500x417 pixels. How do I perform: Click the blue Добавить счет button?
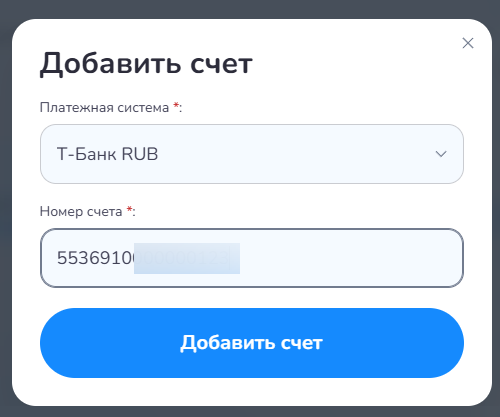[252, 343]
